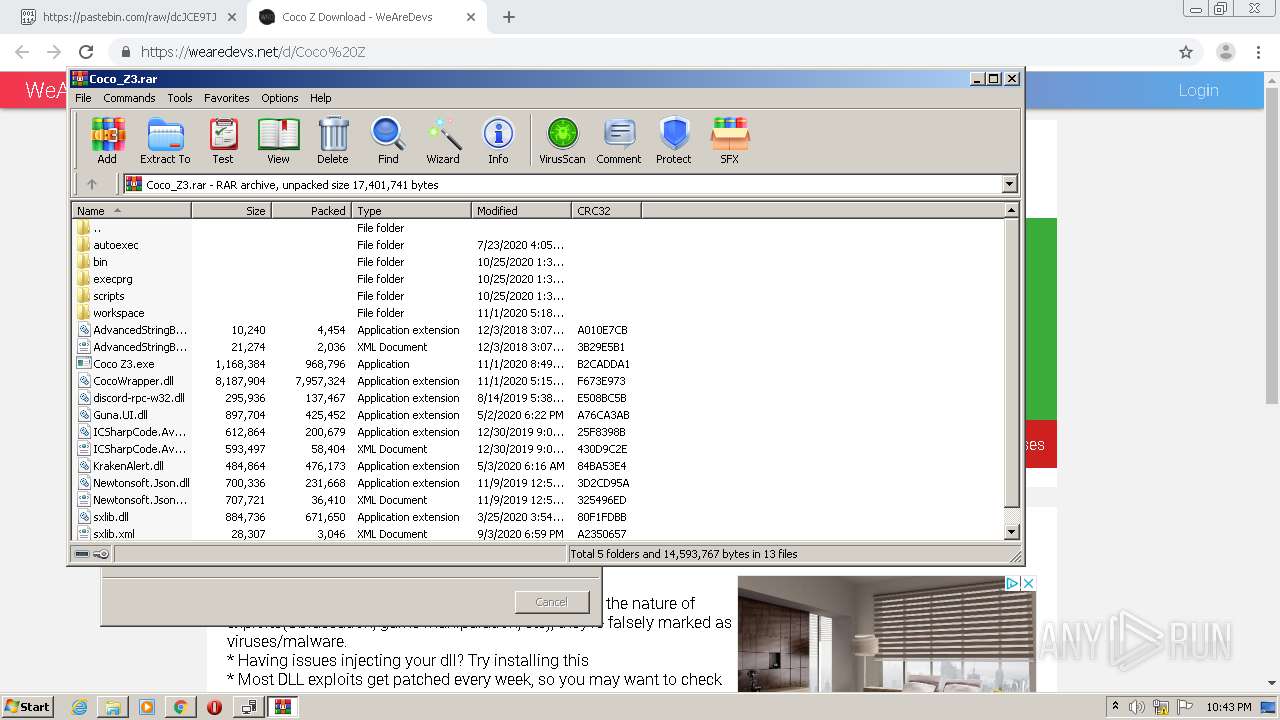Screen dimensions: 1280x720
Task: Click the Extract To toolbar icon
Action: [165, 140]
